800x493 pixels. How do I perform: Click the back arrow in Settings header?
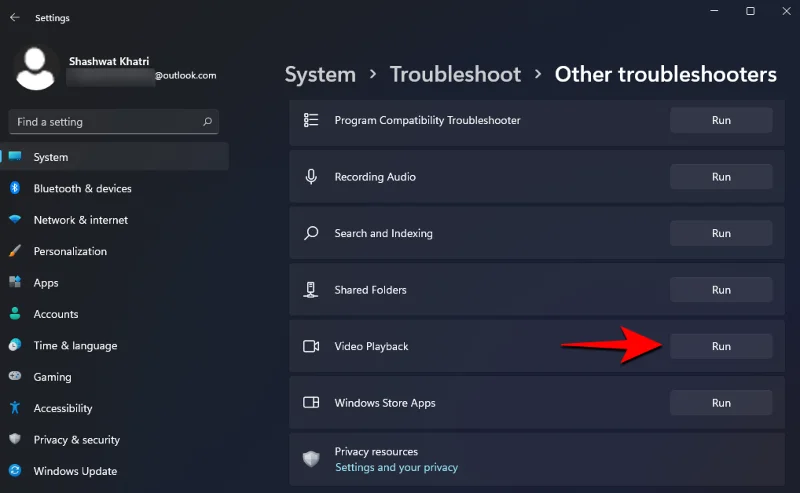click(14, 17)
